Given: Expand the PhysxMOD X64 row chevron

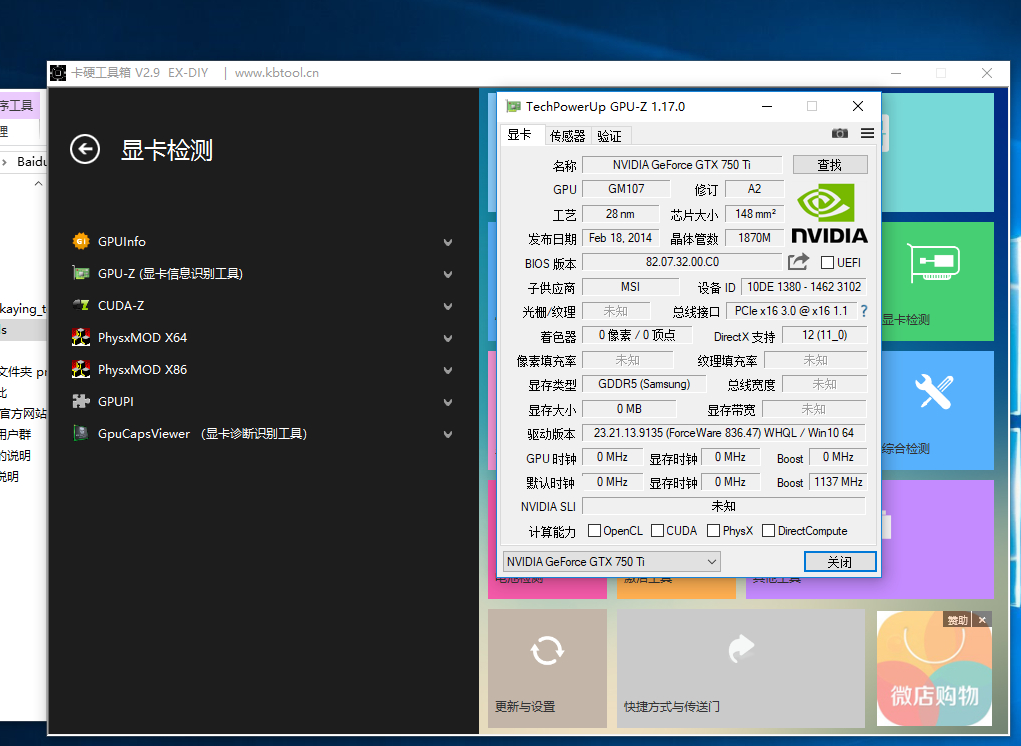Looking at the screenshot, I should pyautogui.click(x=448, y=338).
